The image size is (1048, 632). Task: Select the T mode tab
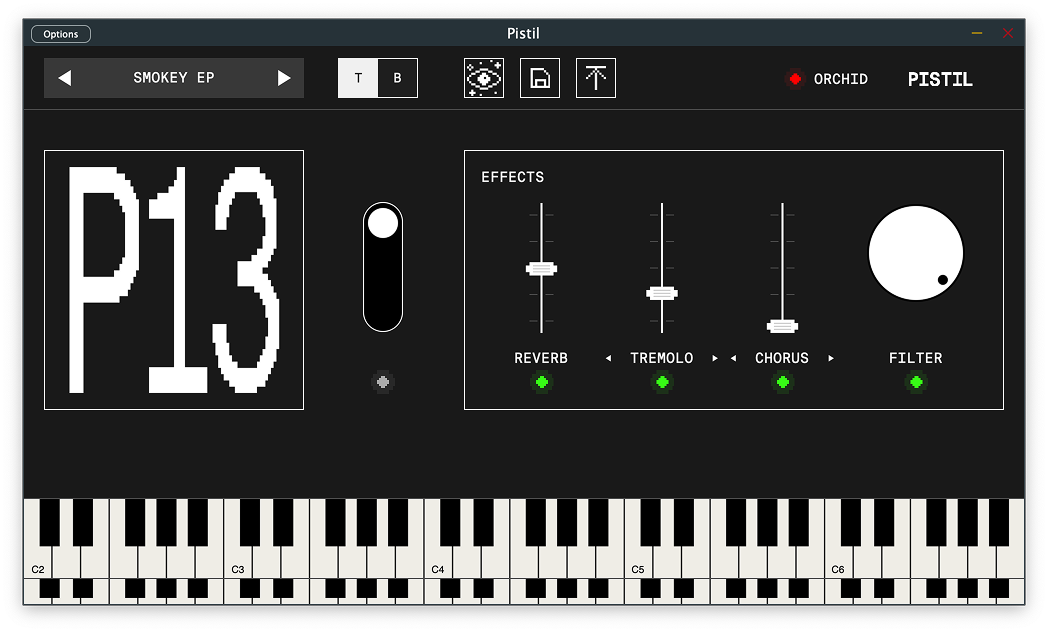point(358,78)
